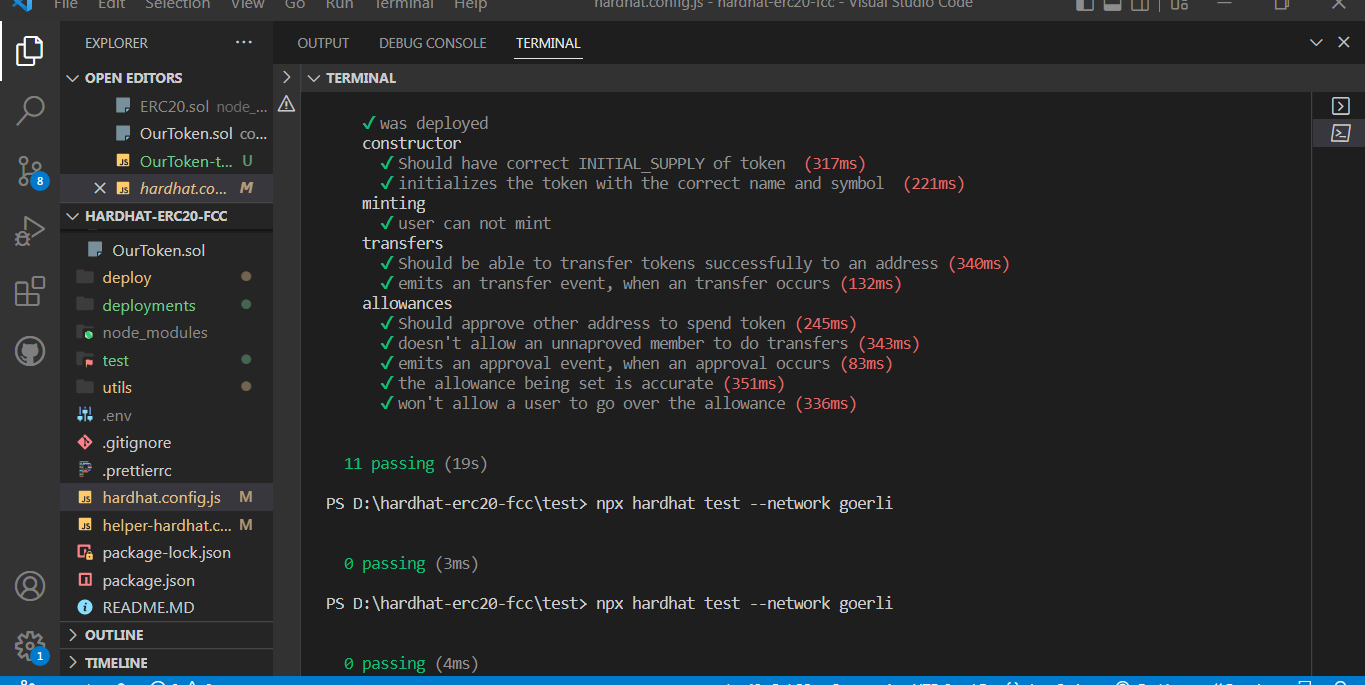Click the 'constructor' suite heading
Viewport: 1365px width, 685px height.
point(411,144)
